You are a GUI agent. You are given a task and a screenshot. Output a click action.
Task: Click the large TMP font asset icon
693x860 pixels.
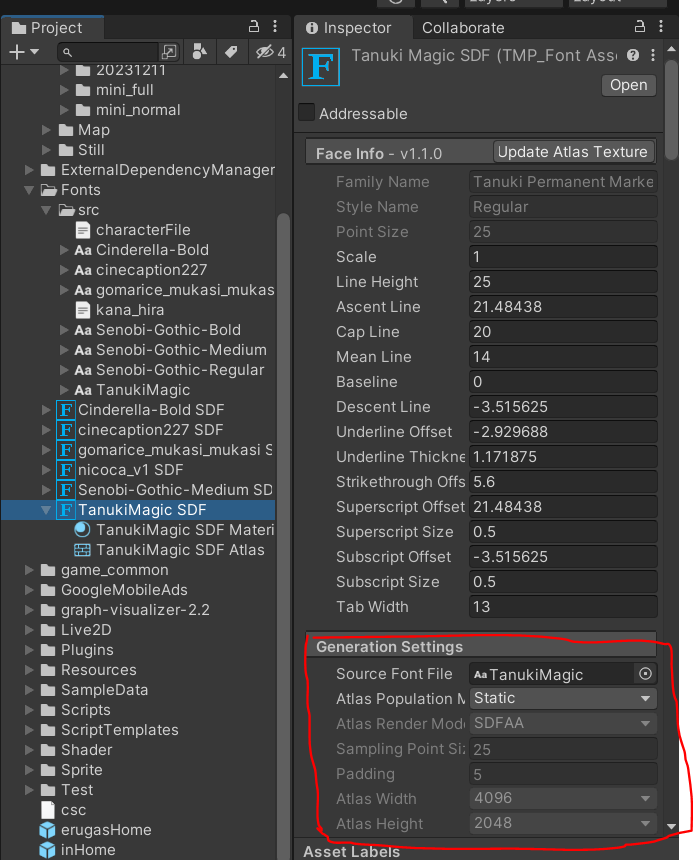point(321,67)
